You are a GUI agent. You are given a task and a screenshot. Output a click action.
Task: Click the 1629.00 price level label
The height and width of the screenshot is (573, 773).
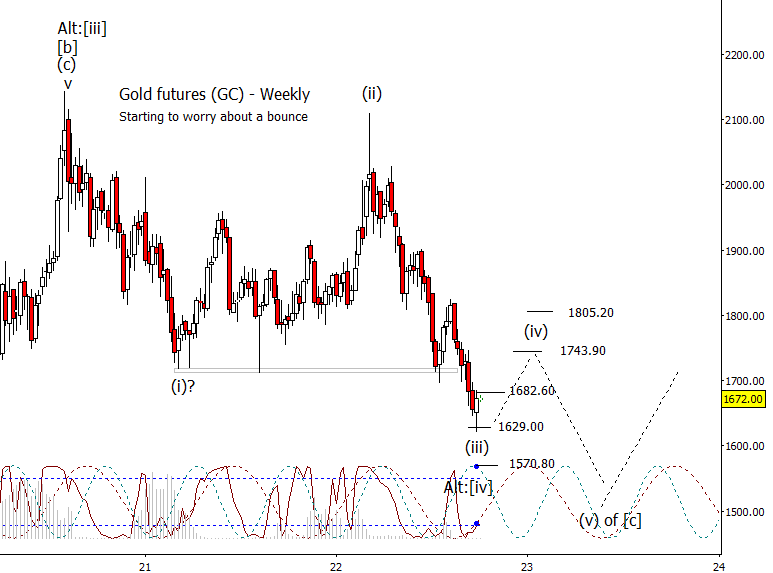pyautogui.click(x=521, y=427)
